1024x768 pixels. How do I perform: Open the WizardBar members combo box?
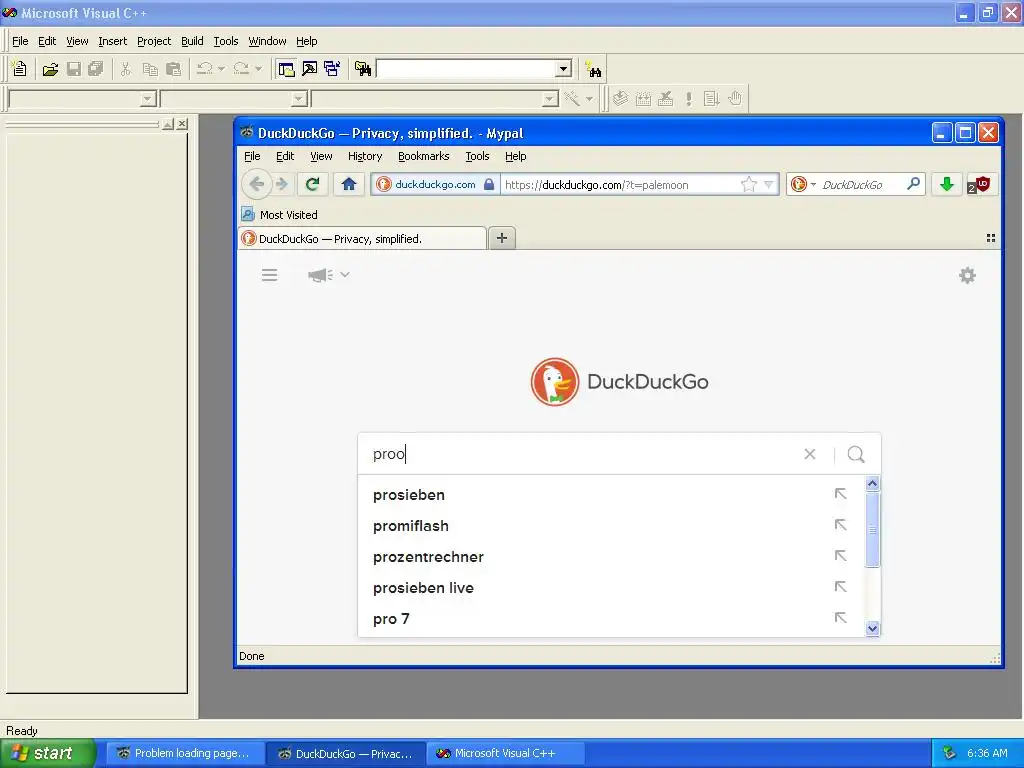pos(550,99)
